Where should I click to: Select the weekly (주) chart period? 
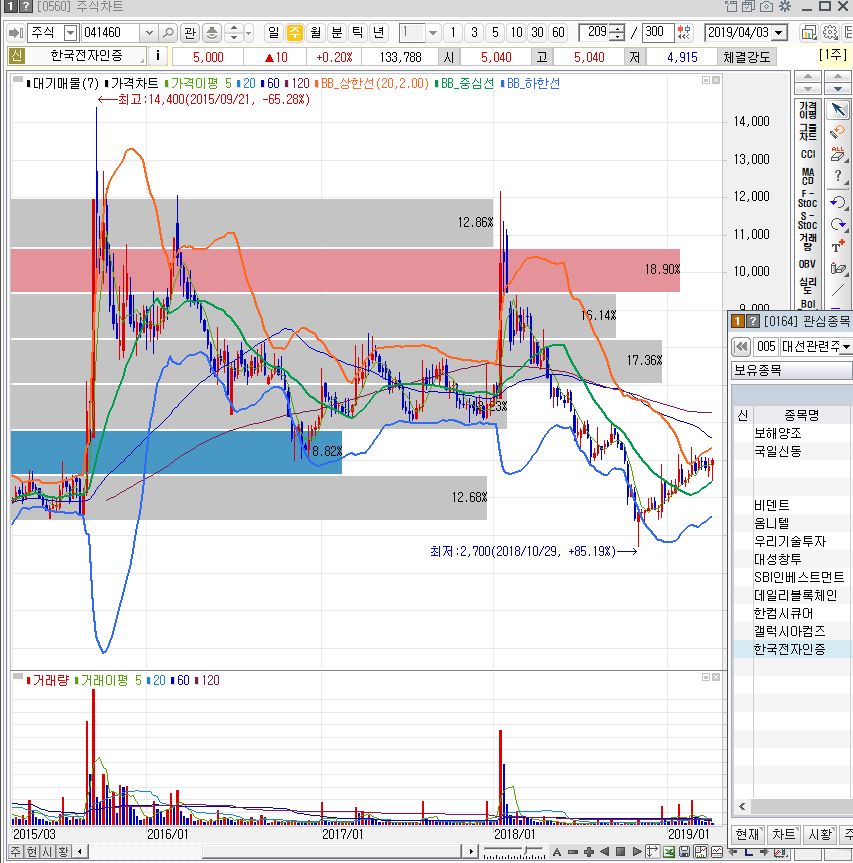[x=294, y=32]
